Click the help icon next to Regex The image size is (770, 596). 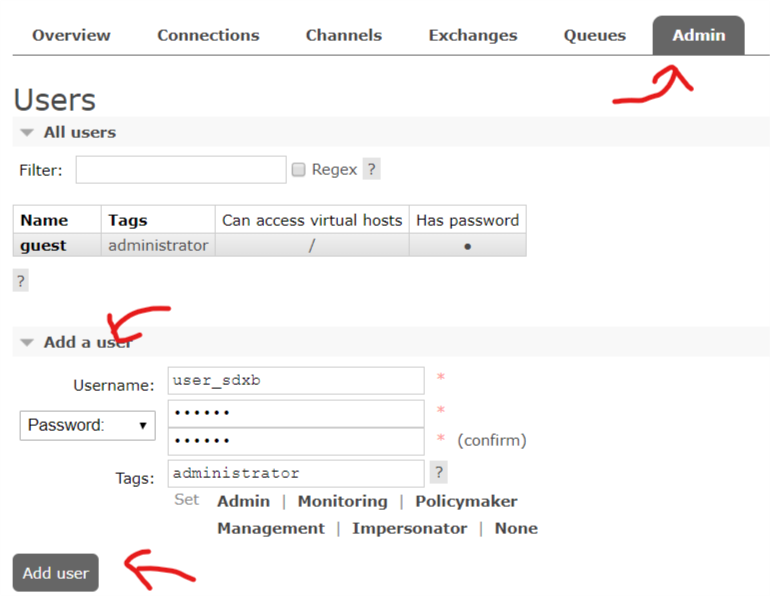pyautogui.click(x=371, y=170)
